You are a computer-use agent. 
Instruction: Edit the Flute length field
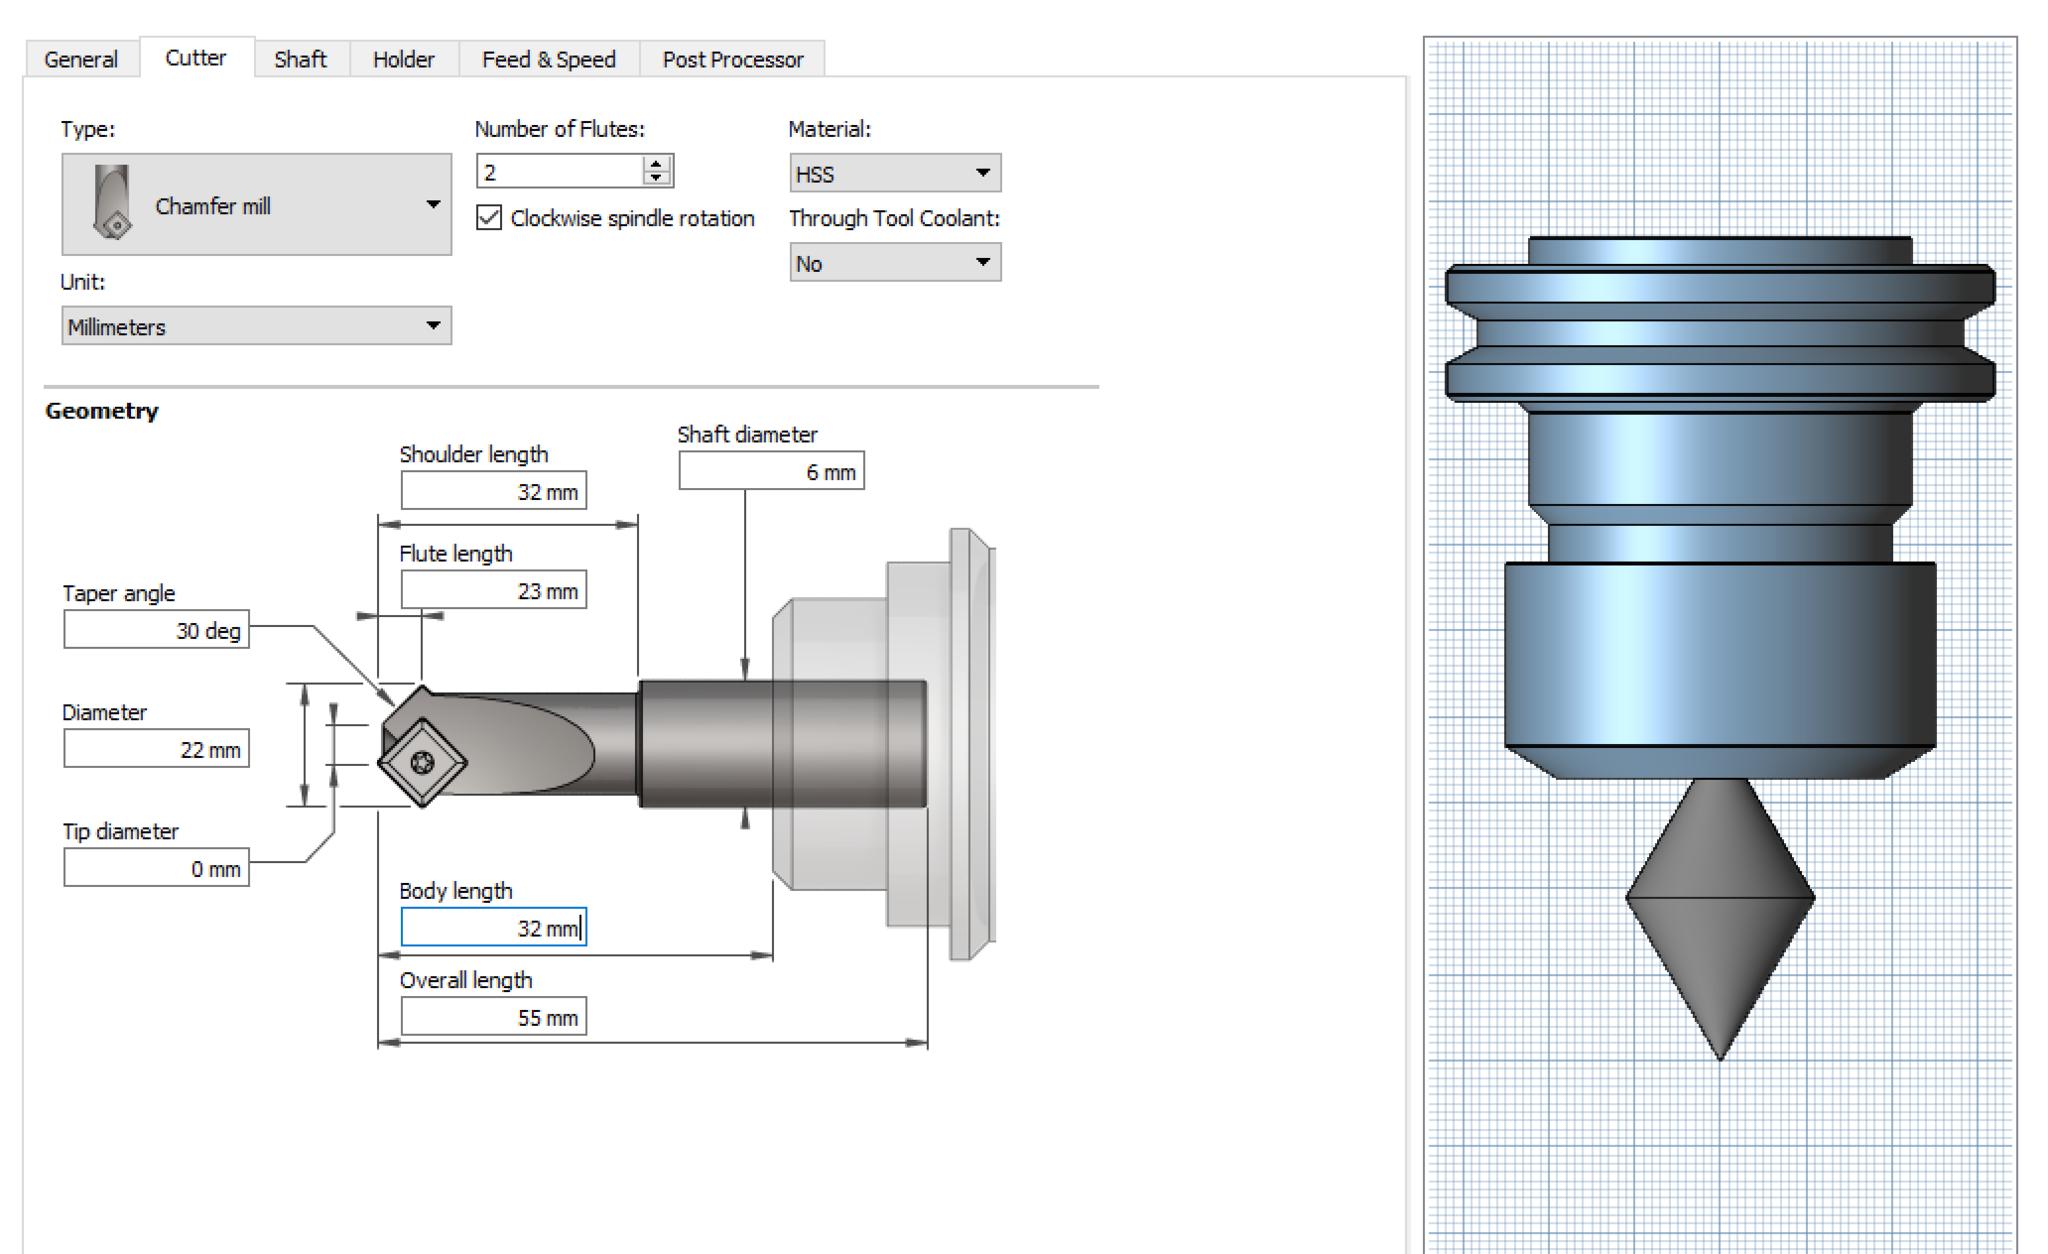click(x=493, y=590)
